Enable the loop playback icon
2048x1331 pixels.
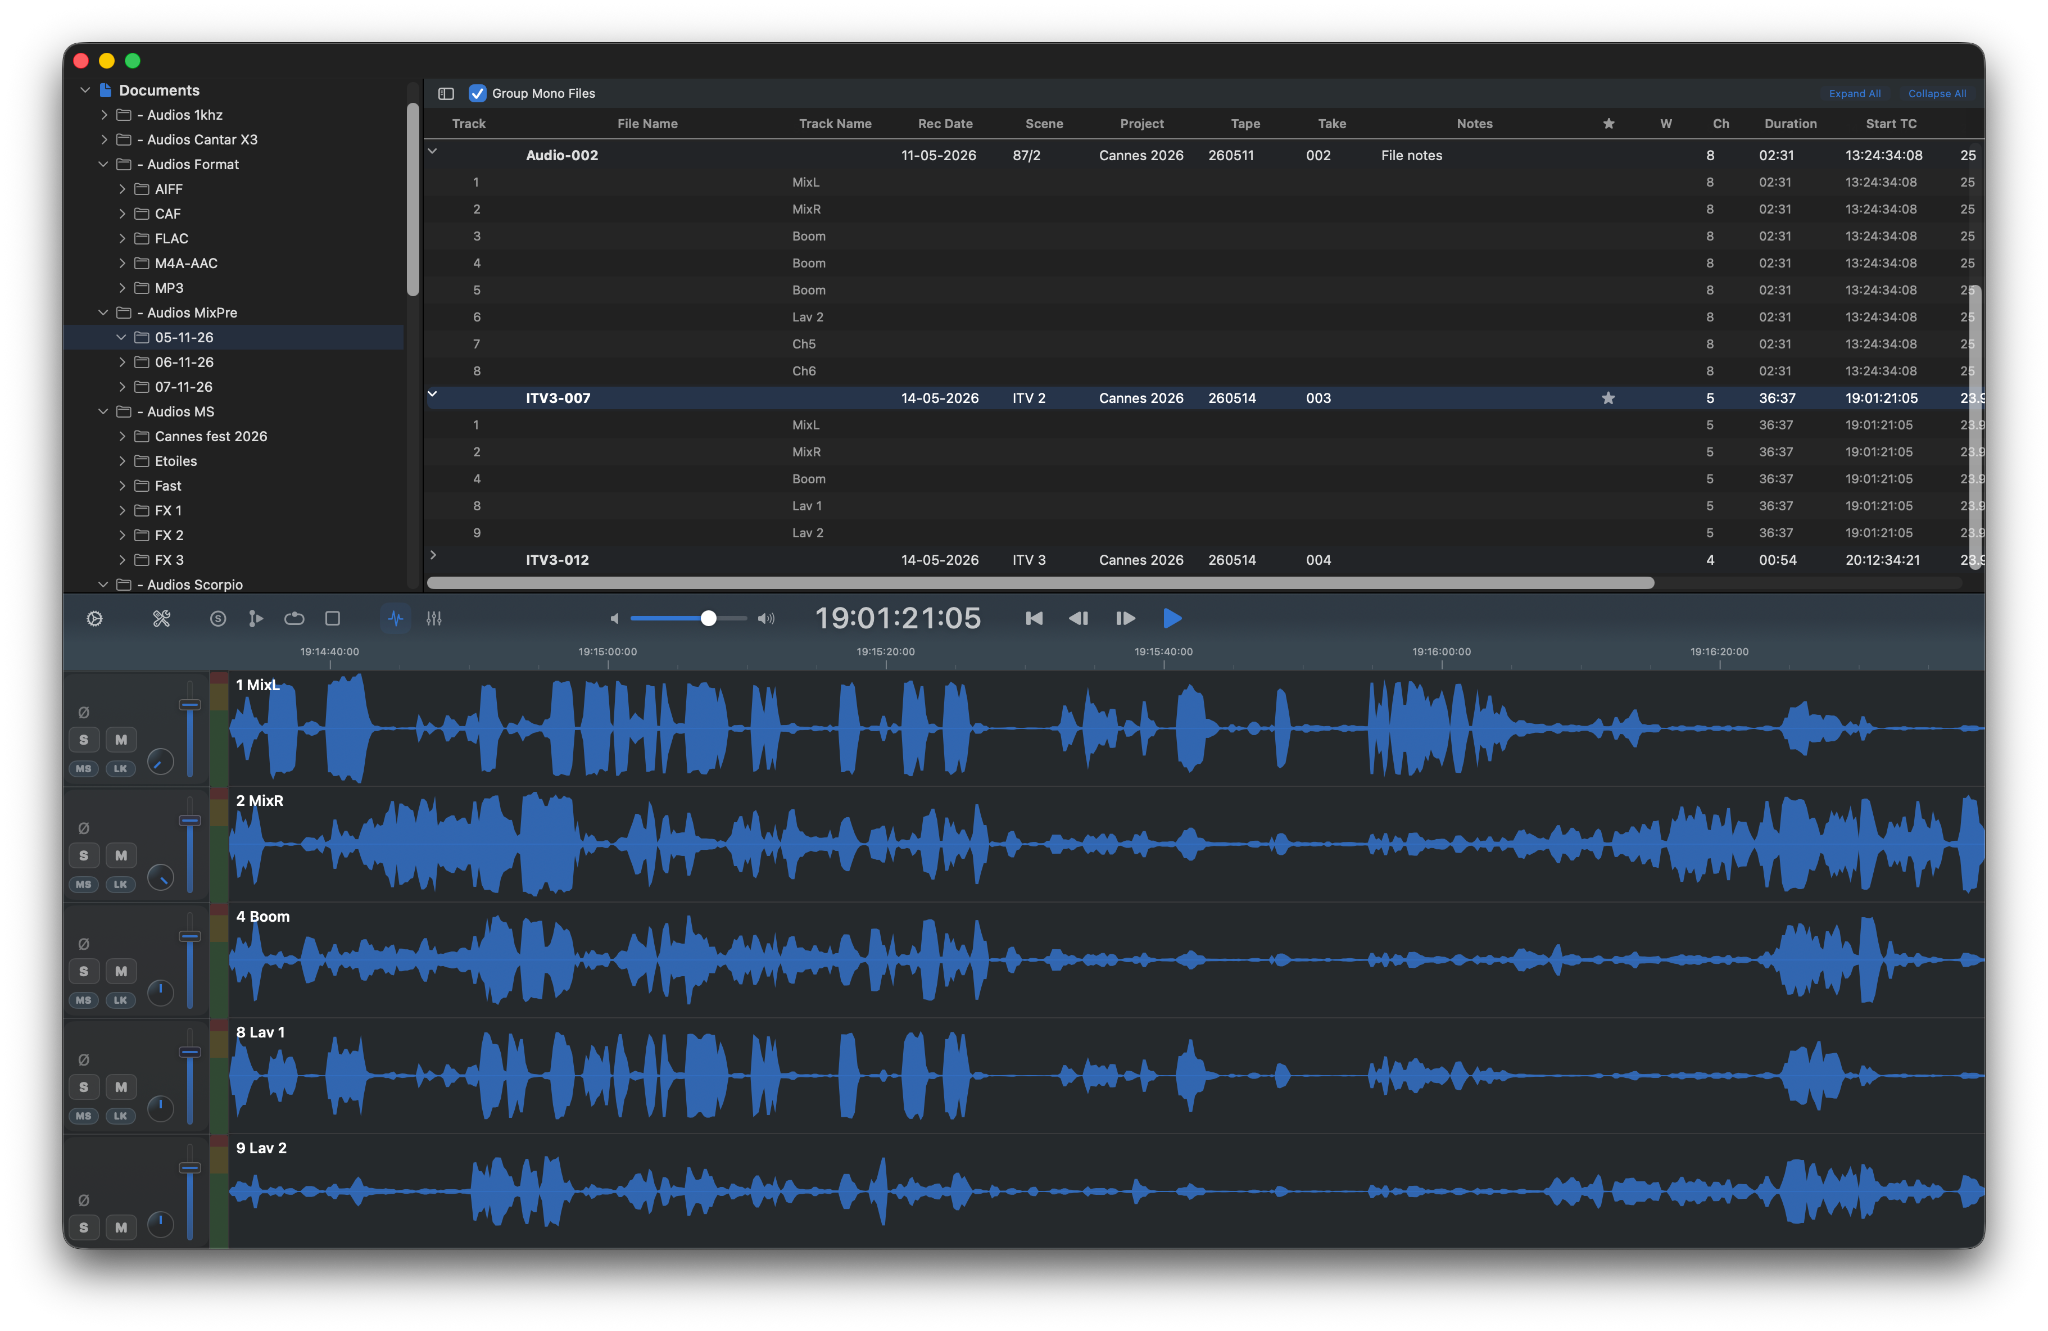pos(294,619)
